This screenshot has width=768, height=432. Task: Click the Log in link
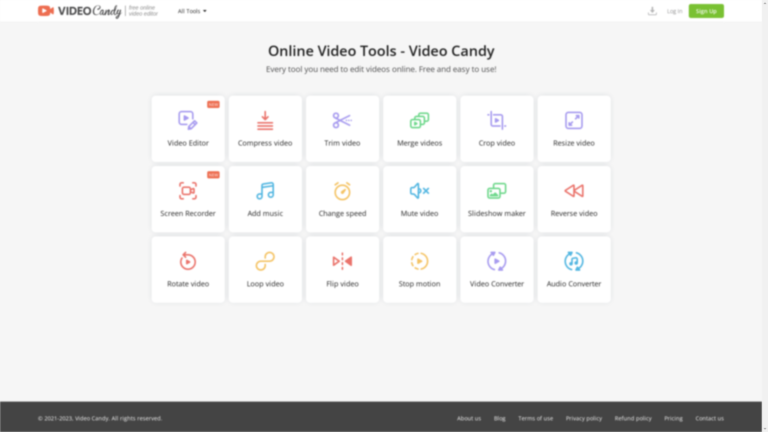tap(674, 11)
